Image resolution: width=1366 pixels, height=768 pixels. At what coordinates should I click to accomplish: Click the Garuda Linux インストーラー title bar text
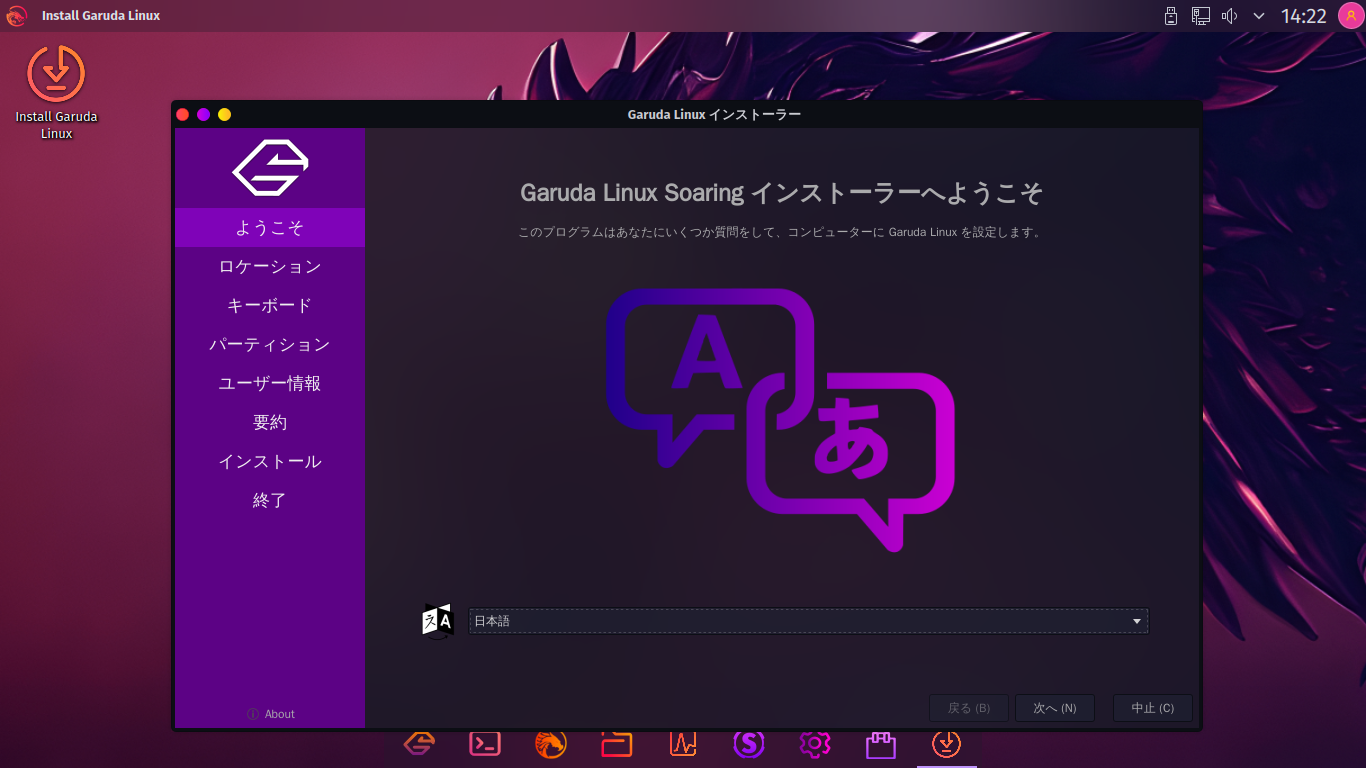coord(714,114)
